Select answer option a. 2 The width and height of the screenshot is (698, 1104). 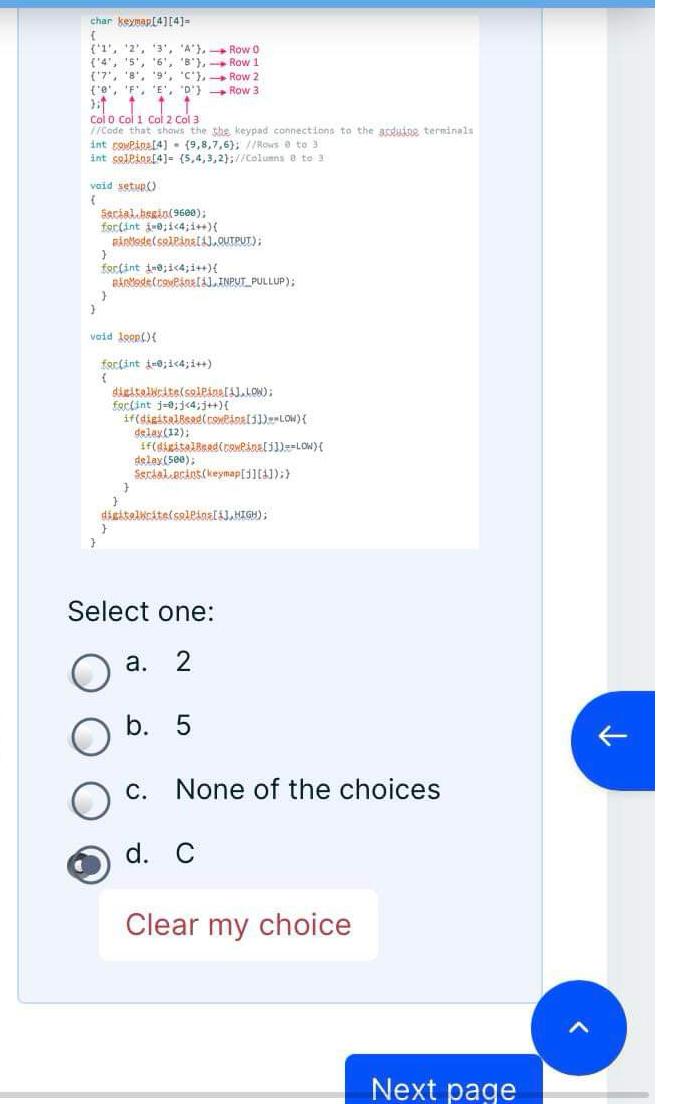click(x=90, y=672)
